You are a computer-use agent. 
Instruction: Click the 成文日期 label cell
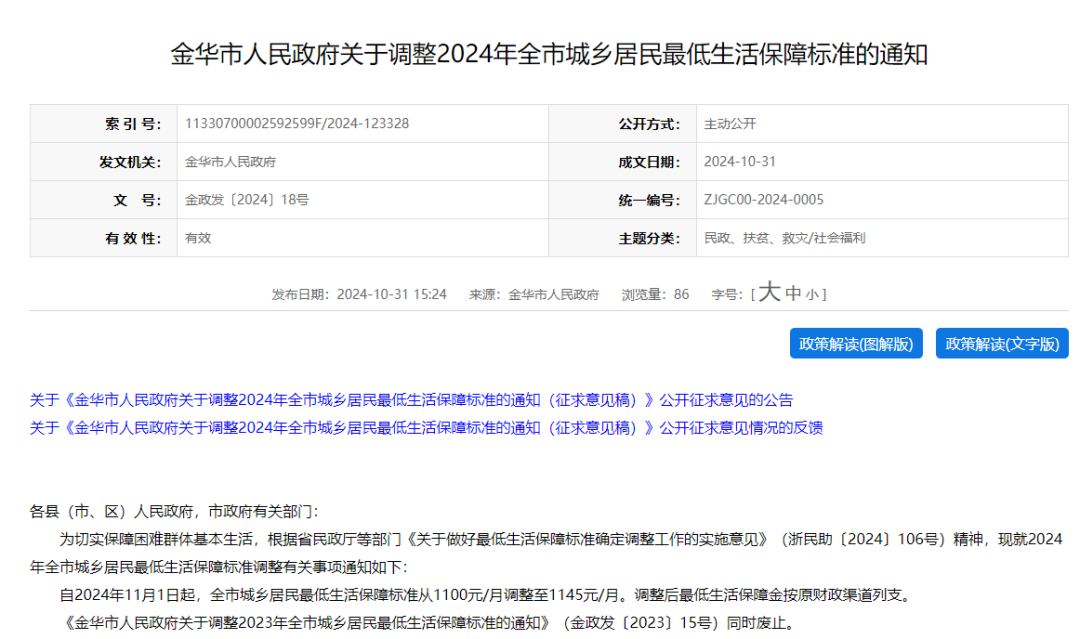623,162
